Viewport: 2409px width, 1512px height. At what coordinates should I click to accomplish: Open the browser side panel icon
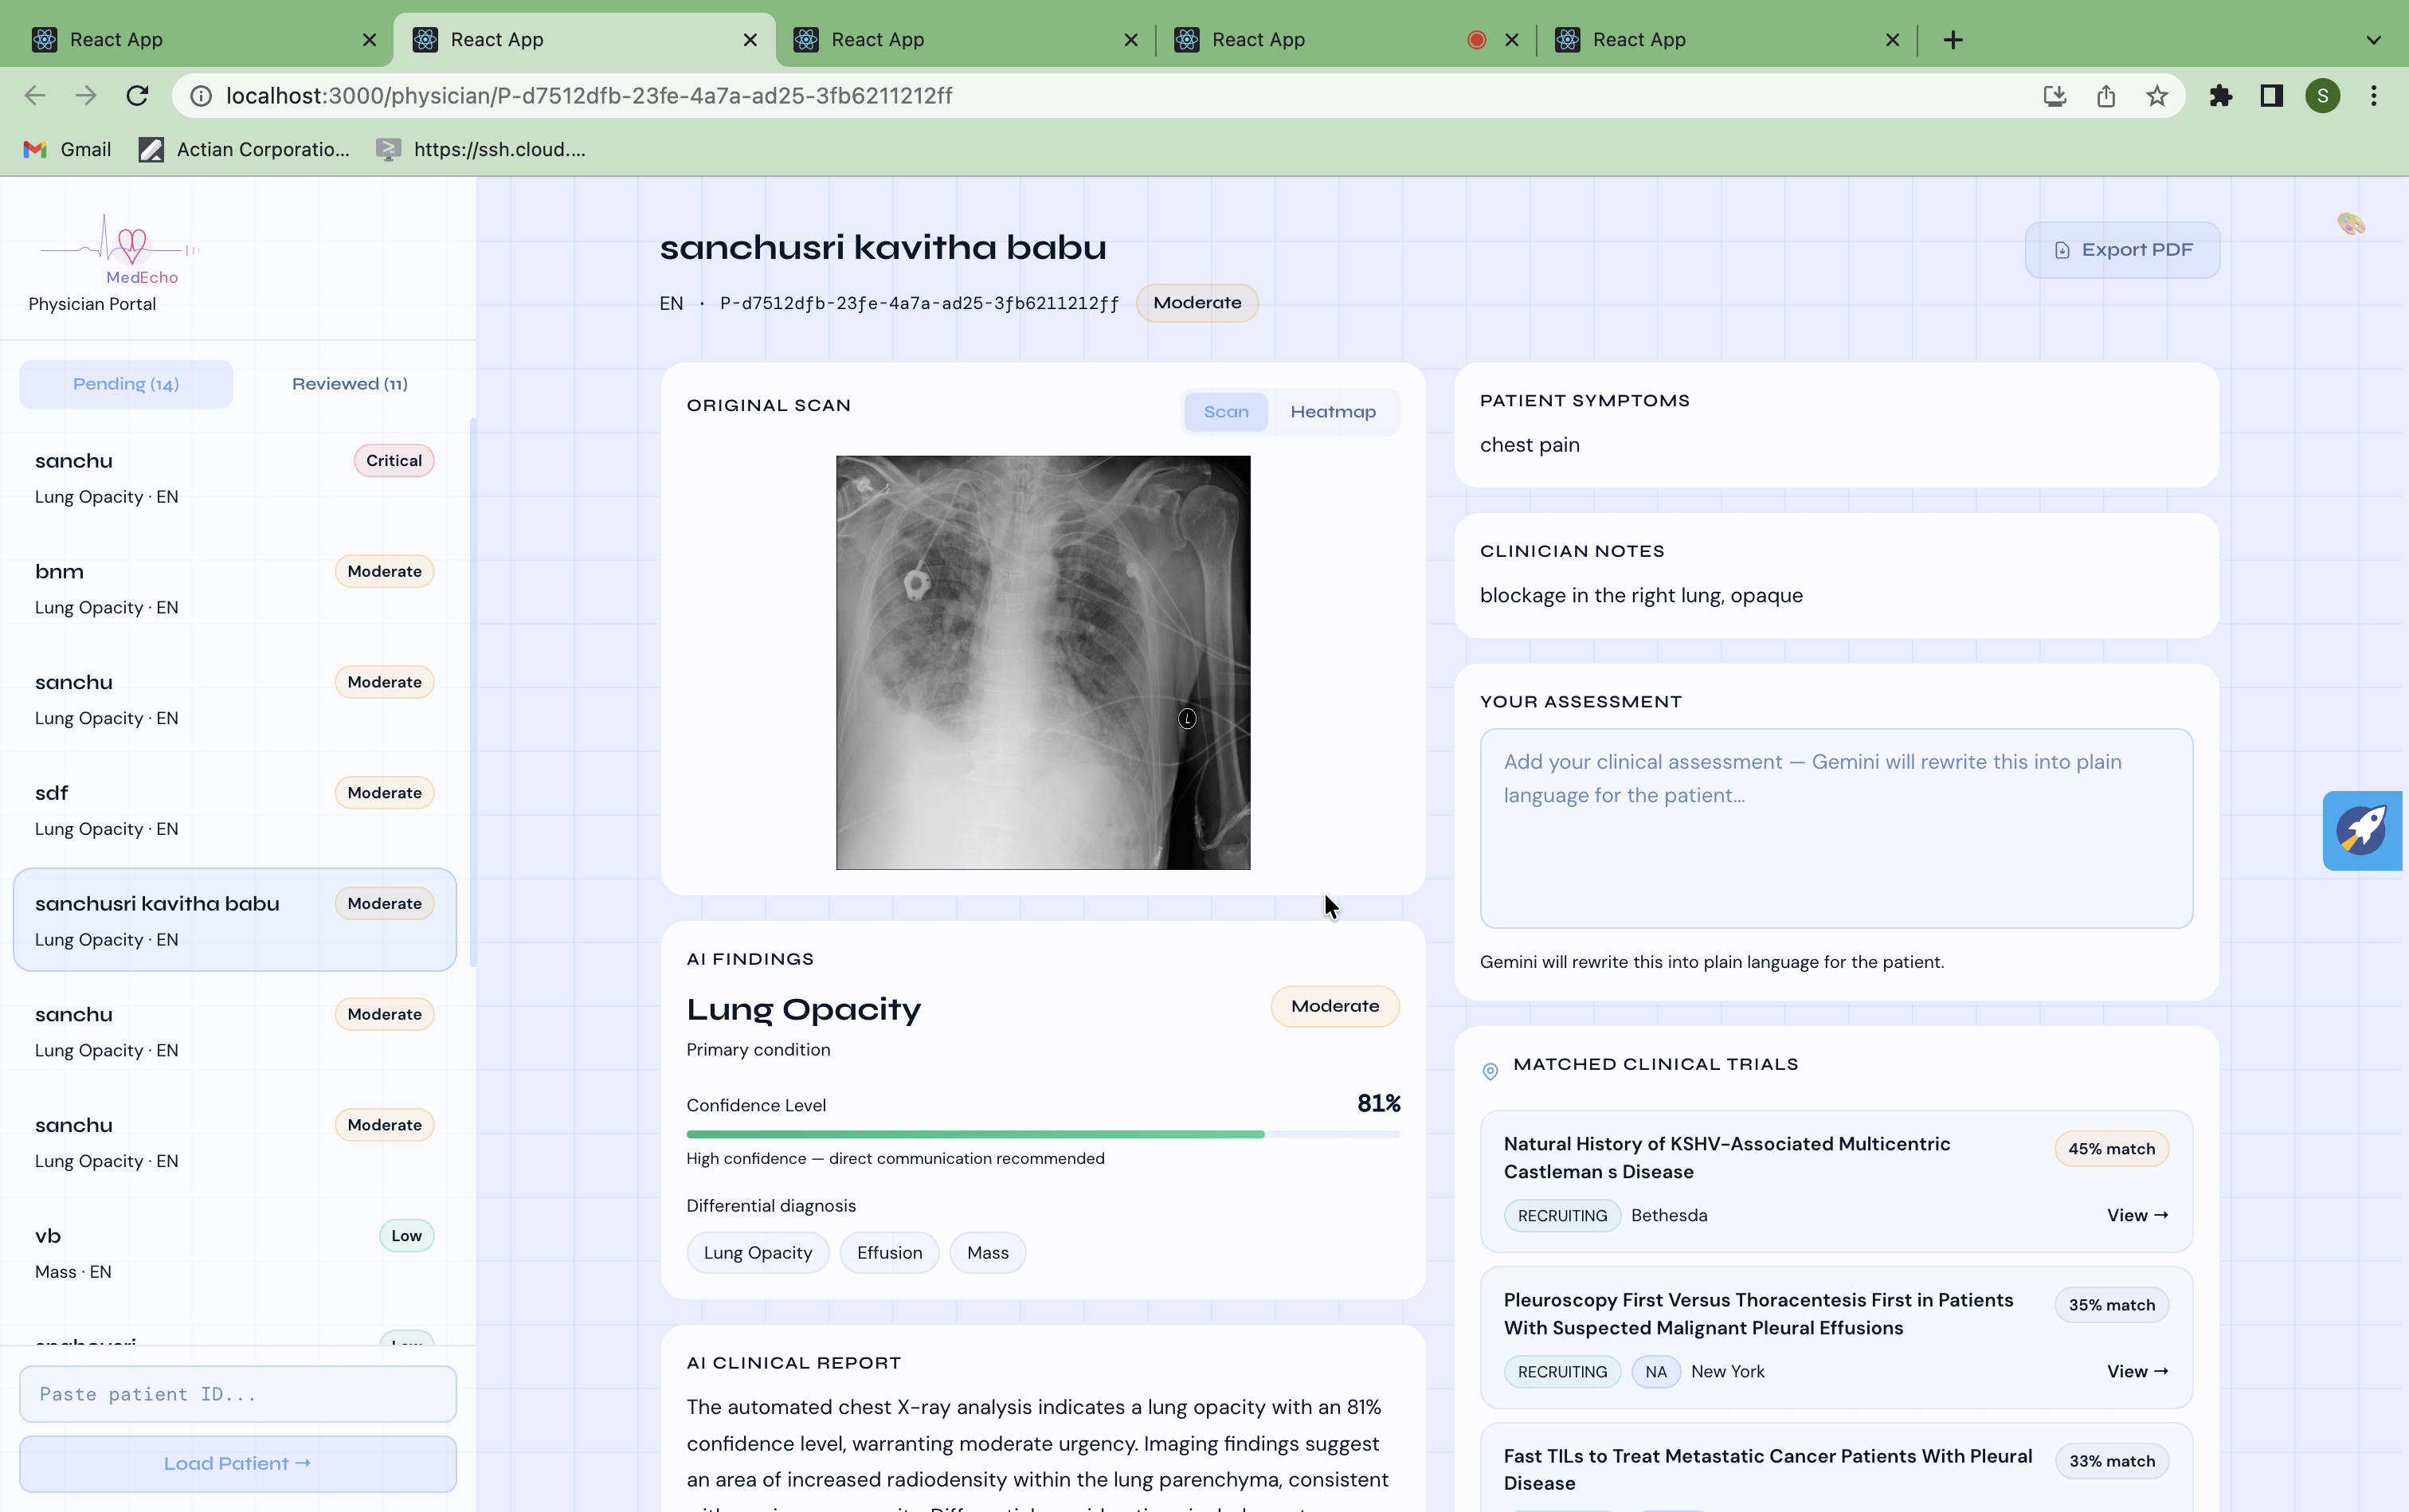(x=2271, y=96)
